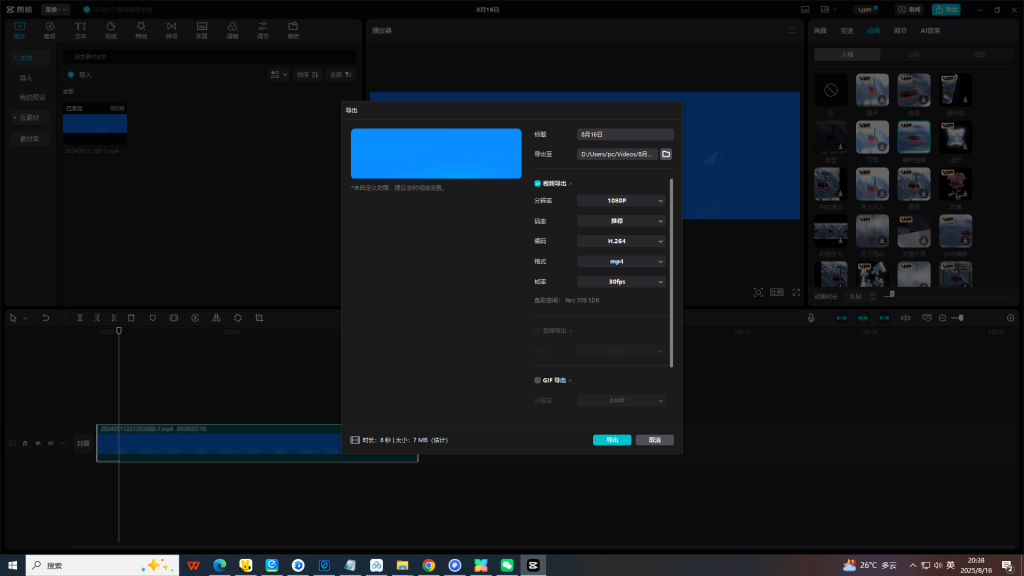Expand the 分辨率 1080P resolution dropdown

[x=621, y=201]
